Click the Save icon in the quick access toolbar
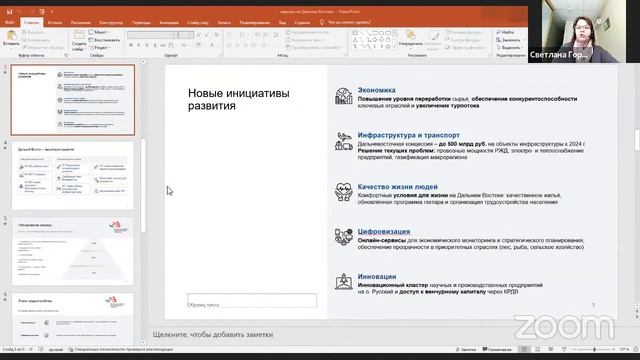The height and width of the screenshot is (360, 640). 9,11
